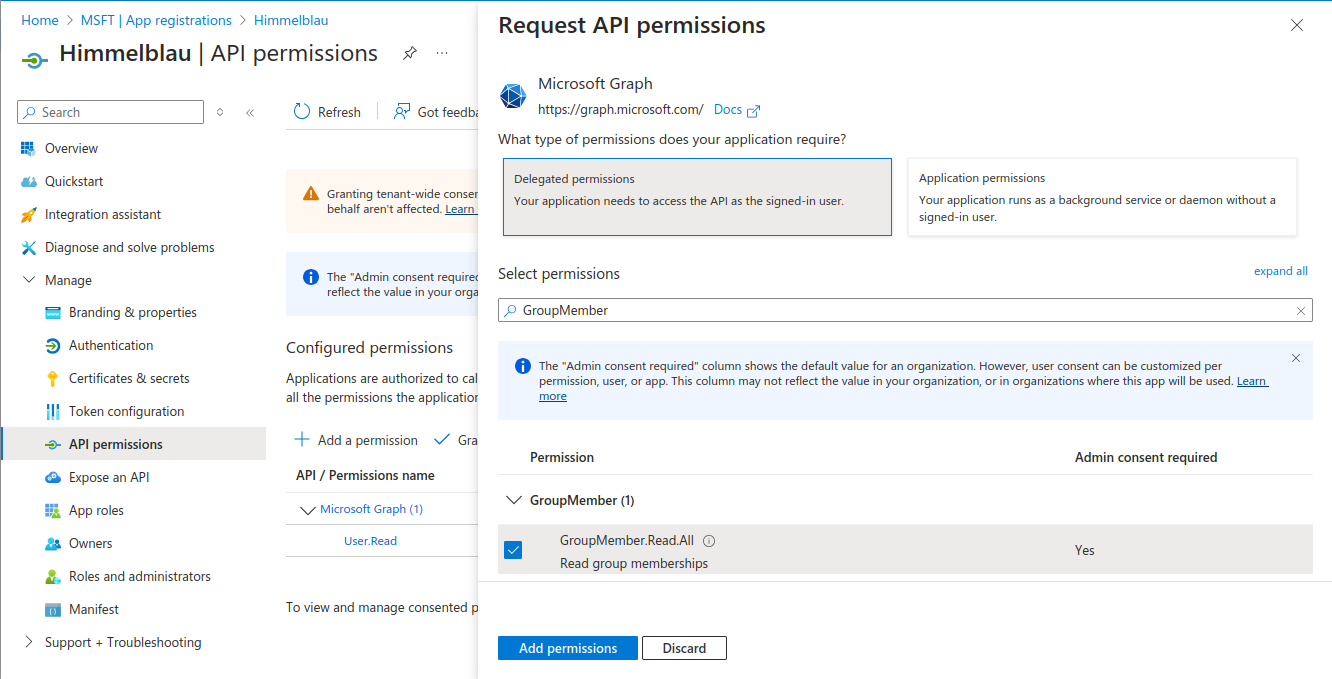This screenshot has height=679, width=1332.
Task: Open the User.Read permission link
Action: pos(370,541)
